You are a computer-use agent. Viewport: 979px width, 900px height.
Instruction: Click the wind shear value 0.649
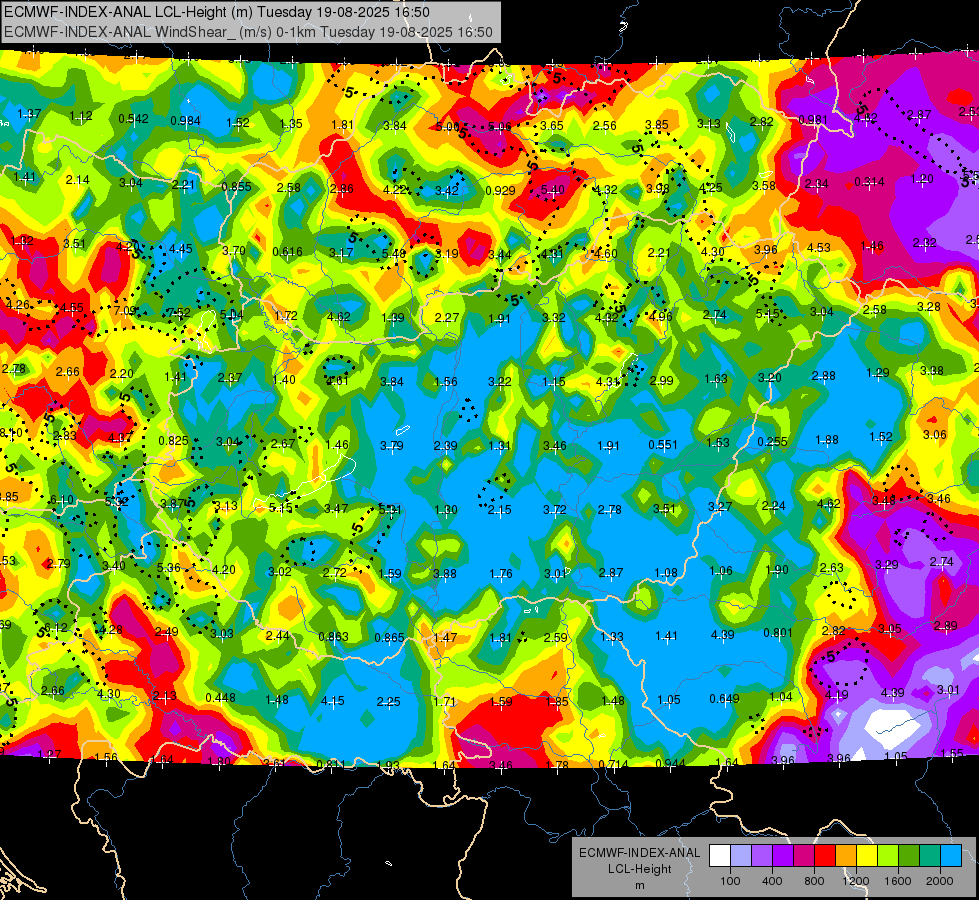click(x=724, y=698)
